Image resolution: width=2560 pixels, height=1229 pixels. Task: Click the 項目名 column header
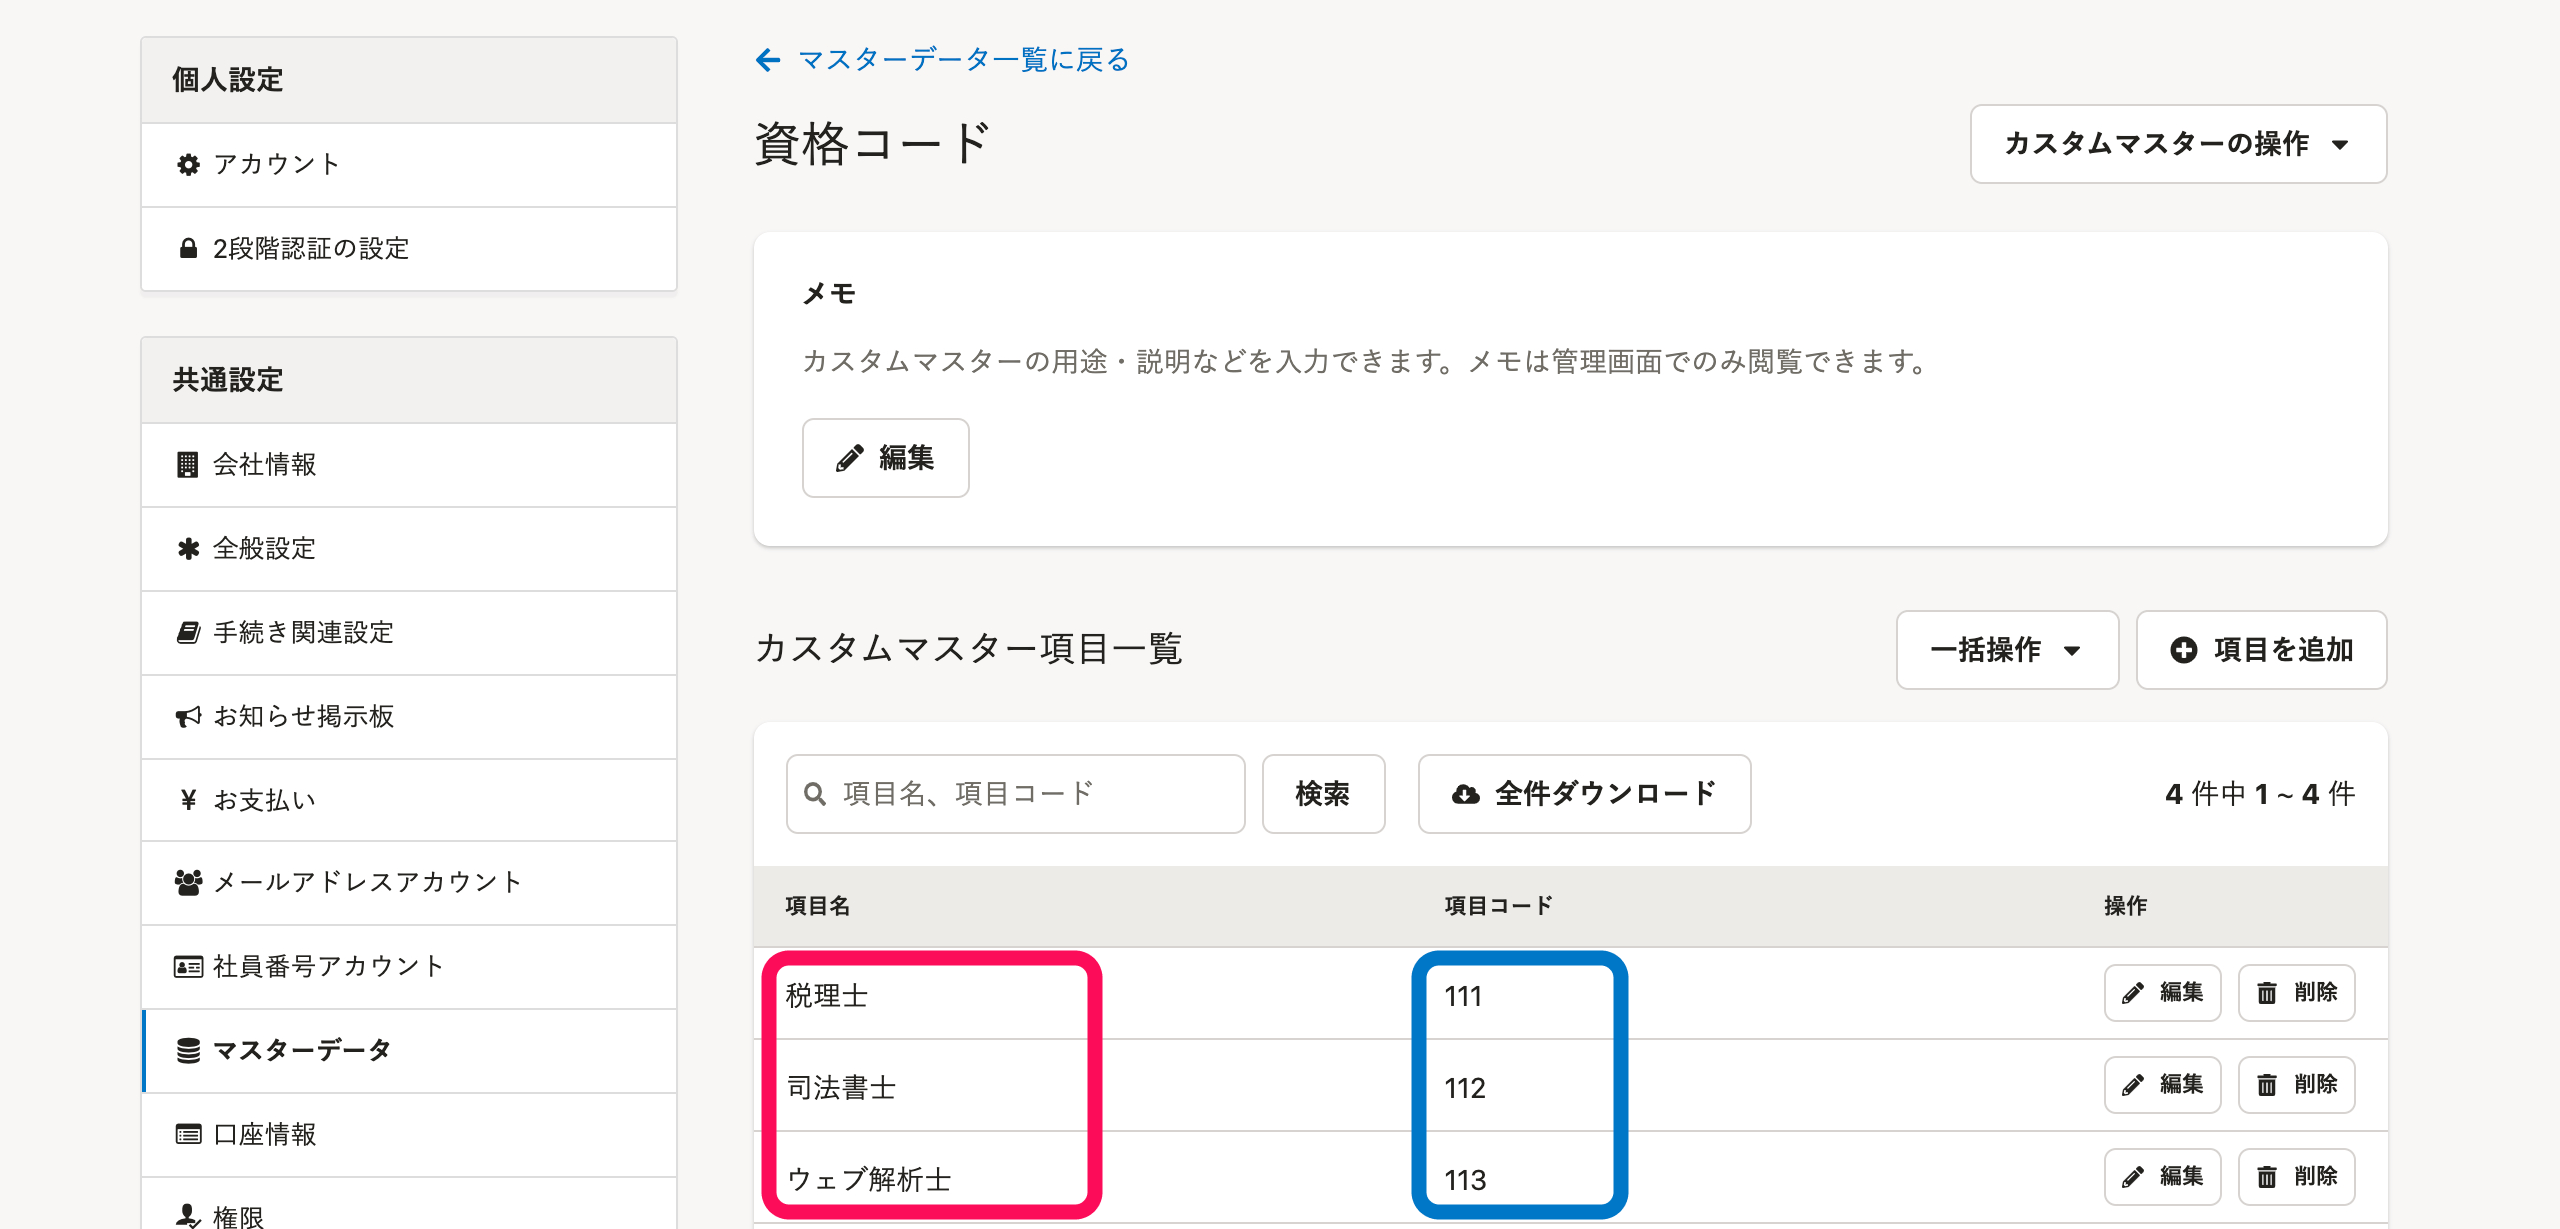point(817,906)
